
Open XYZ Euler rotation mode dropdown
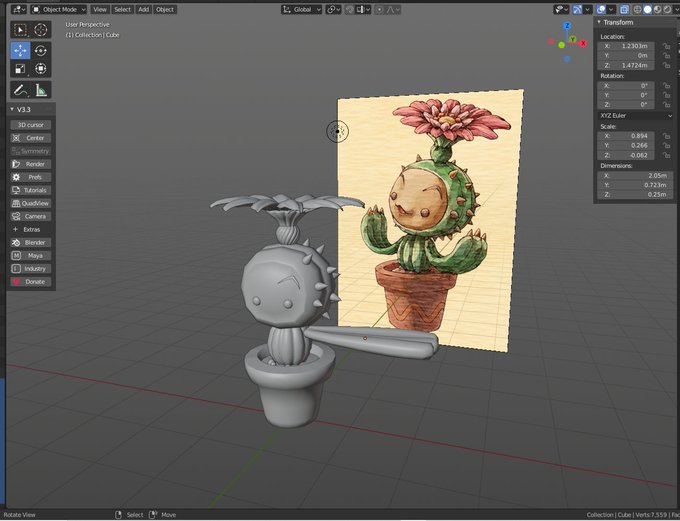635,115
